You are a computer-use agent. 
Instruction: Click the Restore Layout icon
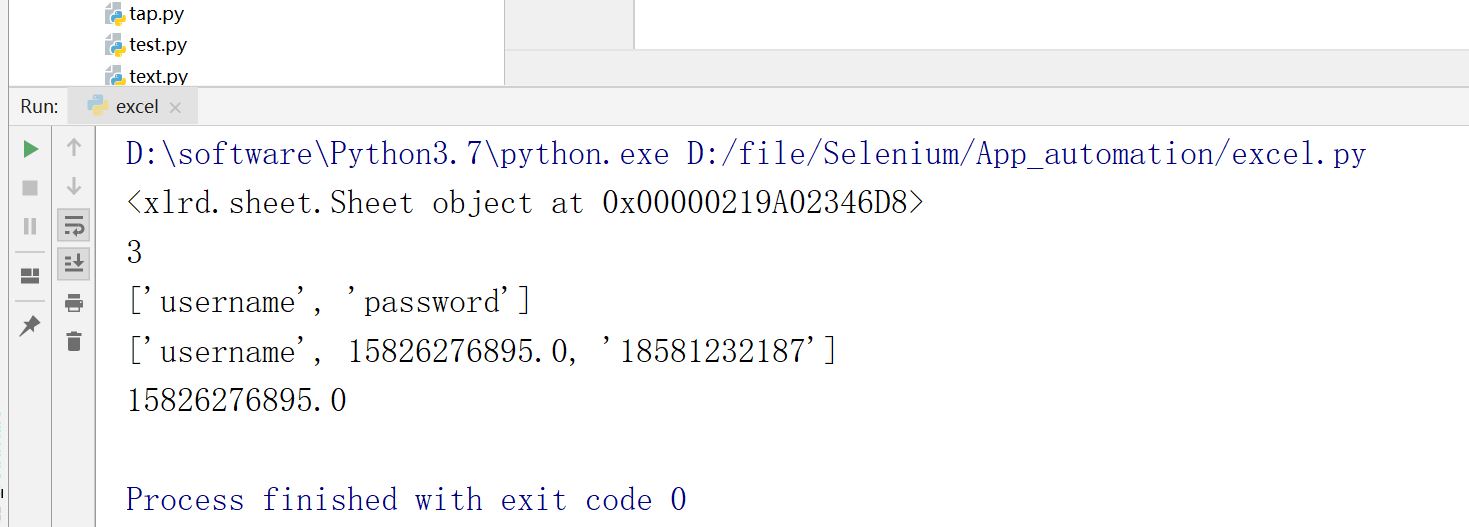tap(30, 275)
